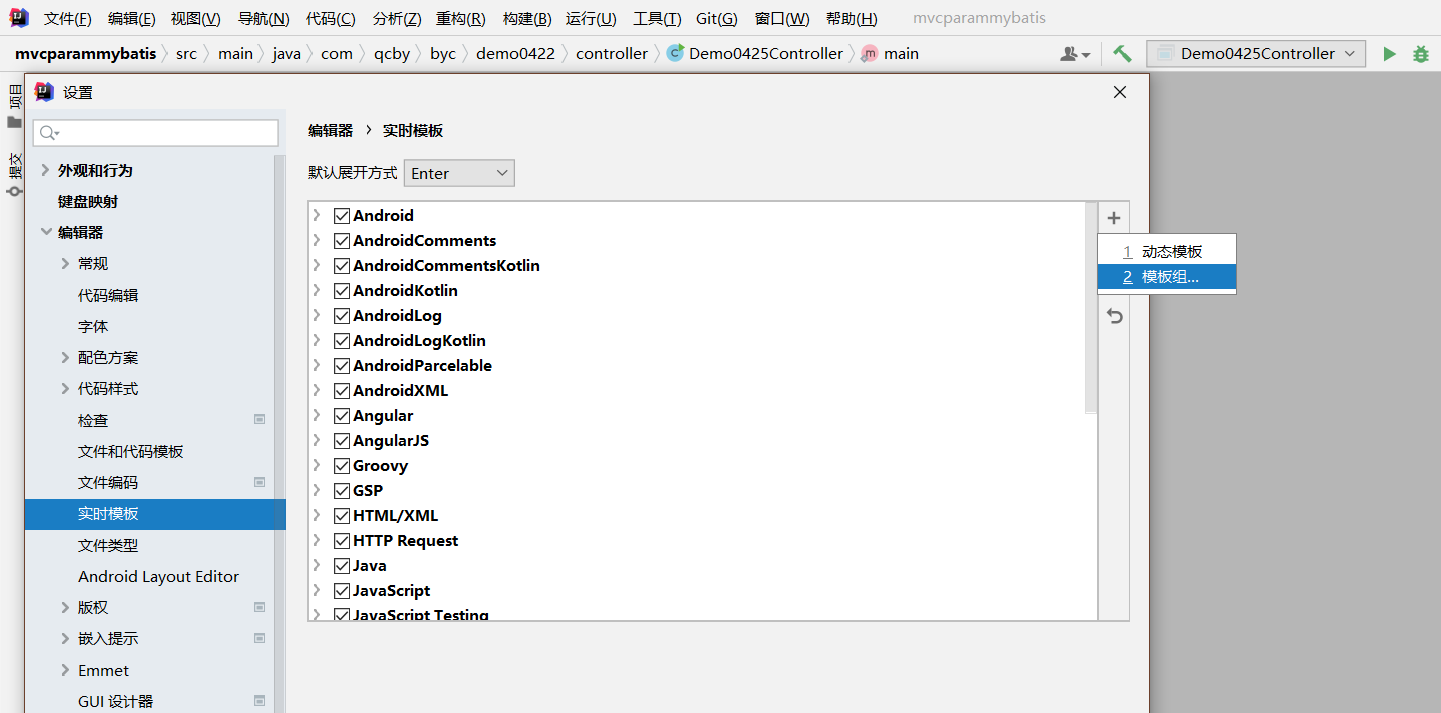Open the 代码(C) menu

330,19
